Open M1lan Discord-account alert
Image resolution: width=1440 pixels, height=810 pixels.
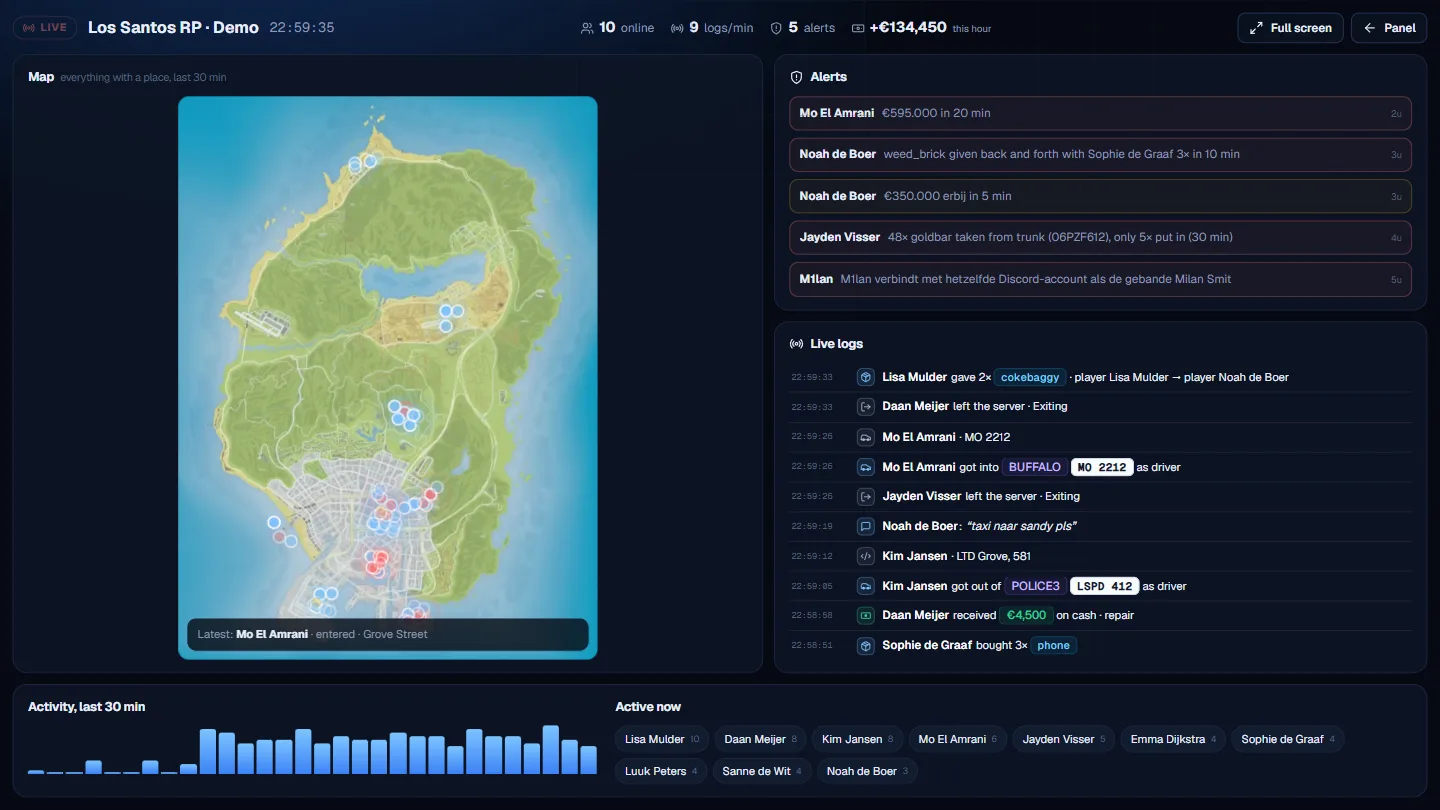(x=1100, y=279)
